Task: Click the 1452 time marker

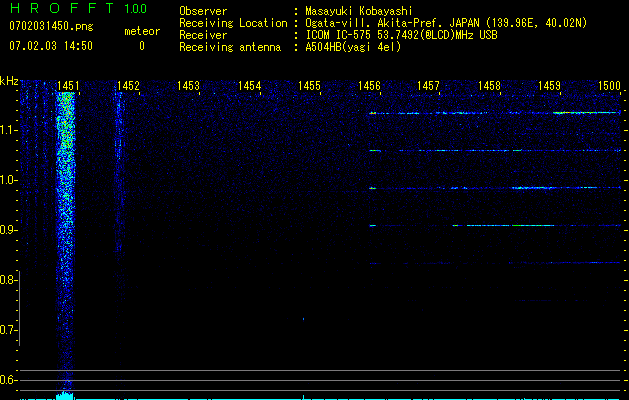Action: click(x=128, y=86)
